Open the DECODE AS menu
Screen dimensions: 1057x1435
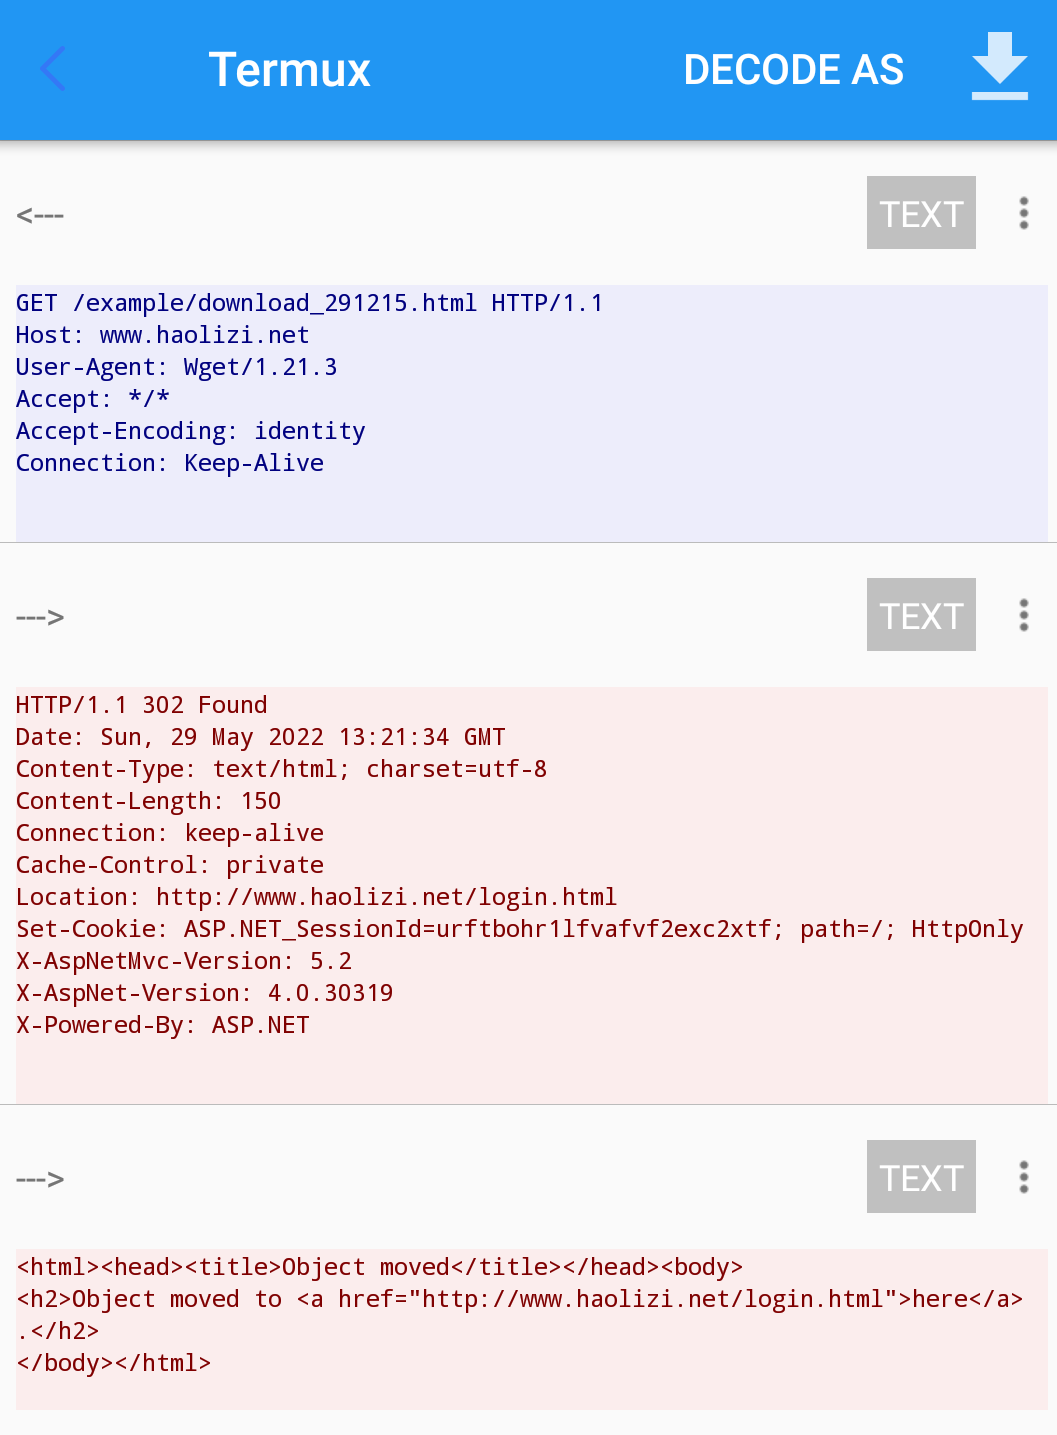(x=793, y=70)
